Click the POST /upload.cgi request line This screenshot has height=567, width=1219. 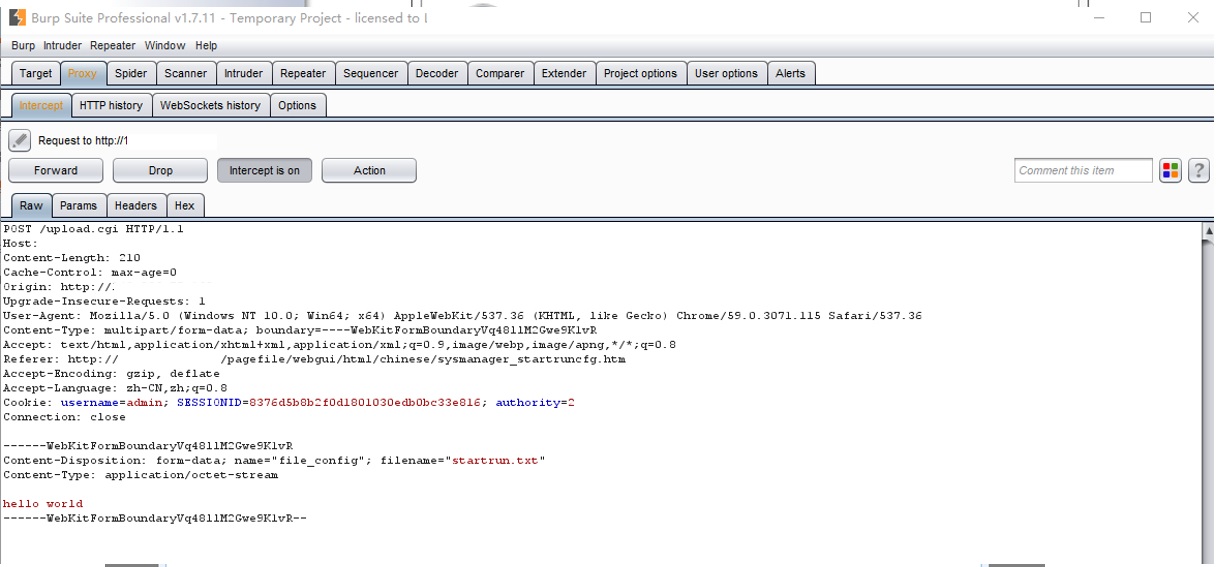93,229
